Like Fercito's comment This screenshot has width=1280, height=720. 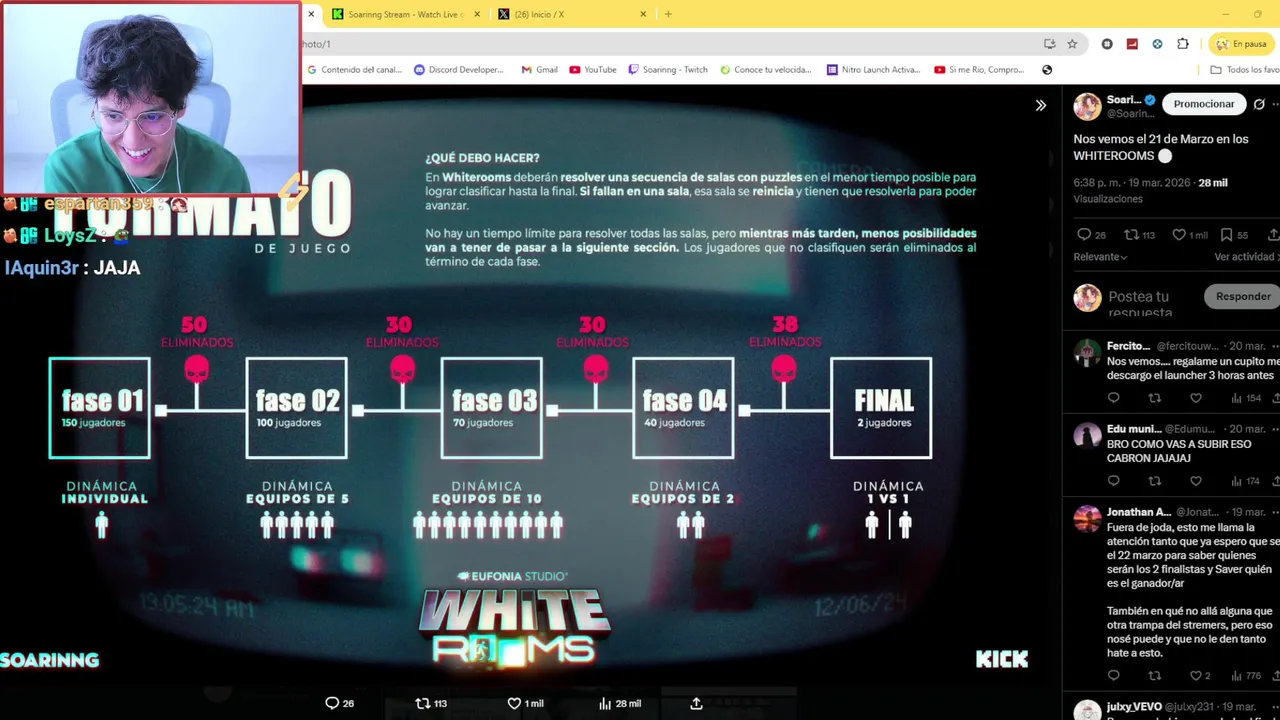click(1195, 398)
